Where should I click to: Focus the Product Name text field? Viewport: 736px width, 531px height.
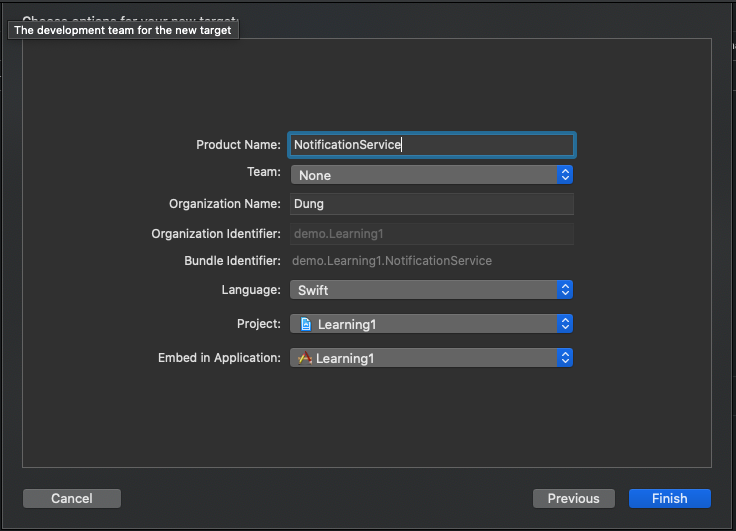pyautogui.click(x=432, y=145)
